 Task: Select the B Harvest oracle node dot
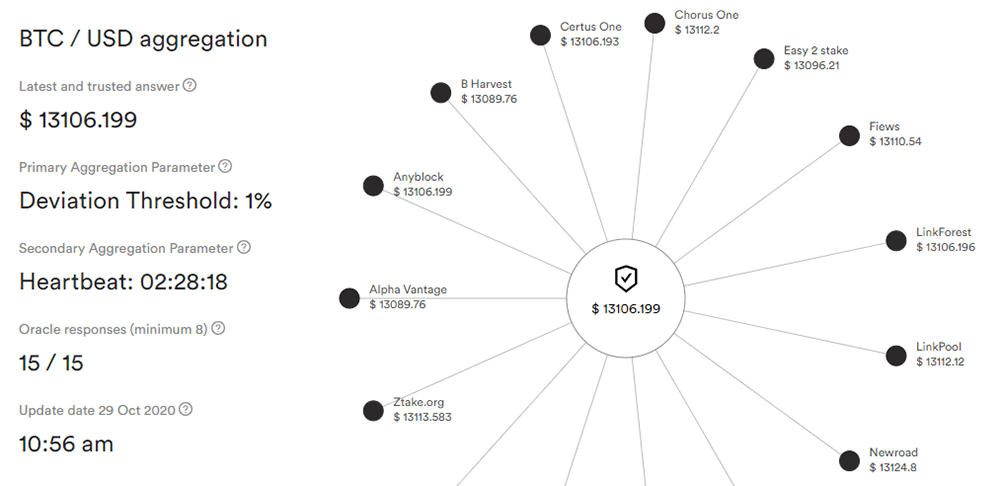(441, 92)
